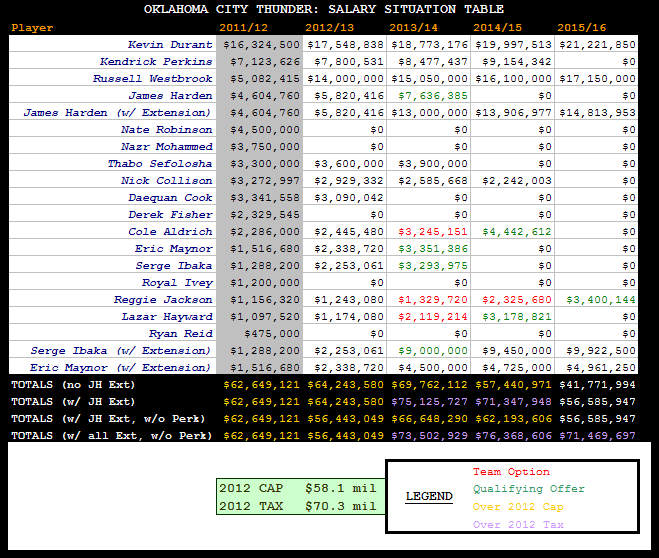Click the Russell Westbrook row label
Image resolution: width=659 pixels, height=558 pixels.
(x=153, y=79)
